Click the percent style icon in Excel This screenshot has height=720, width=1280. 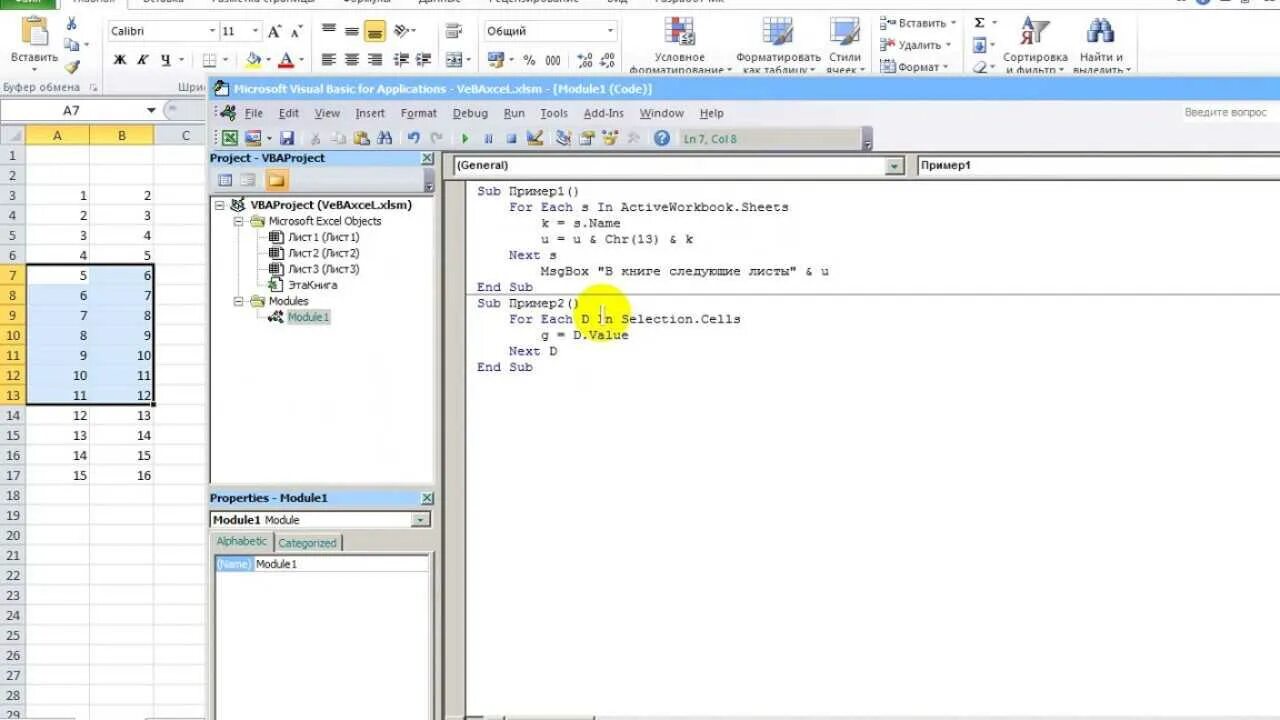(x=529, y=60)
